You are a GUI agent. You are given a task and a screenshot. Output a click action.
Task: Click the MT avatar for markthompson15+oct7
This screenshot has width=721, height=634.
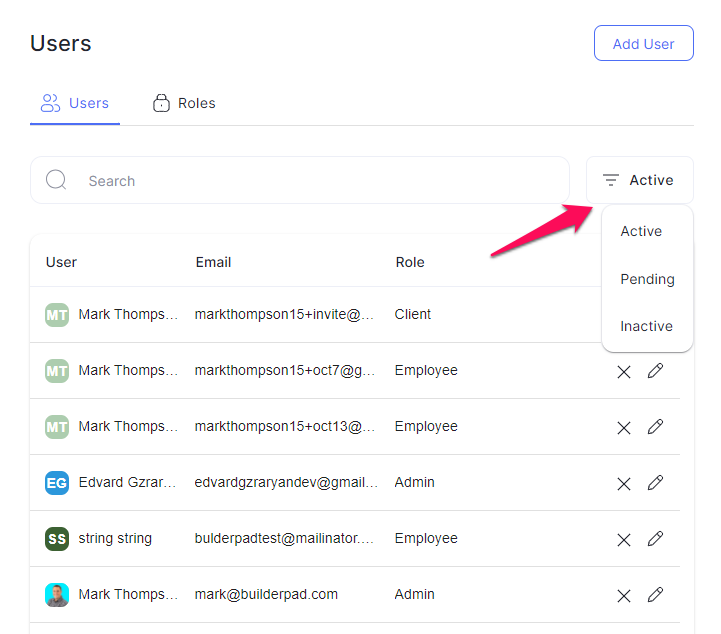(x=57, y=371)
